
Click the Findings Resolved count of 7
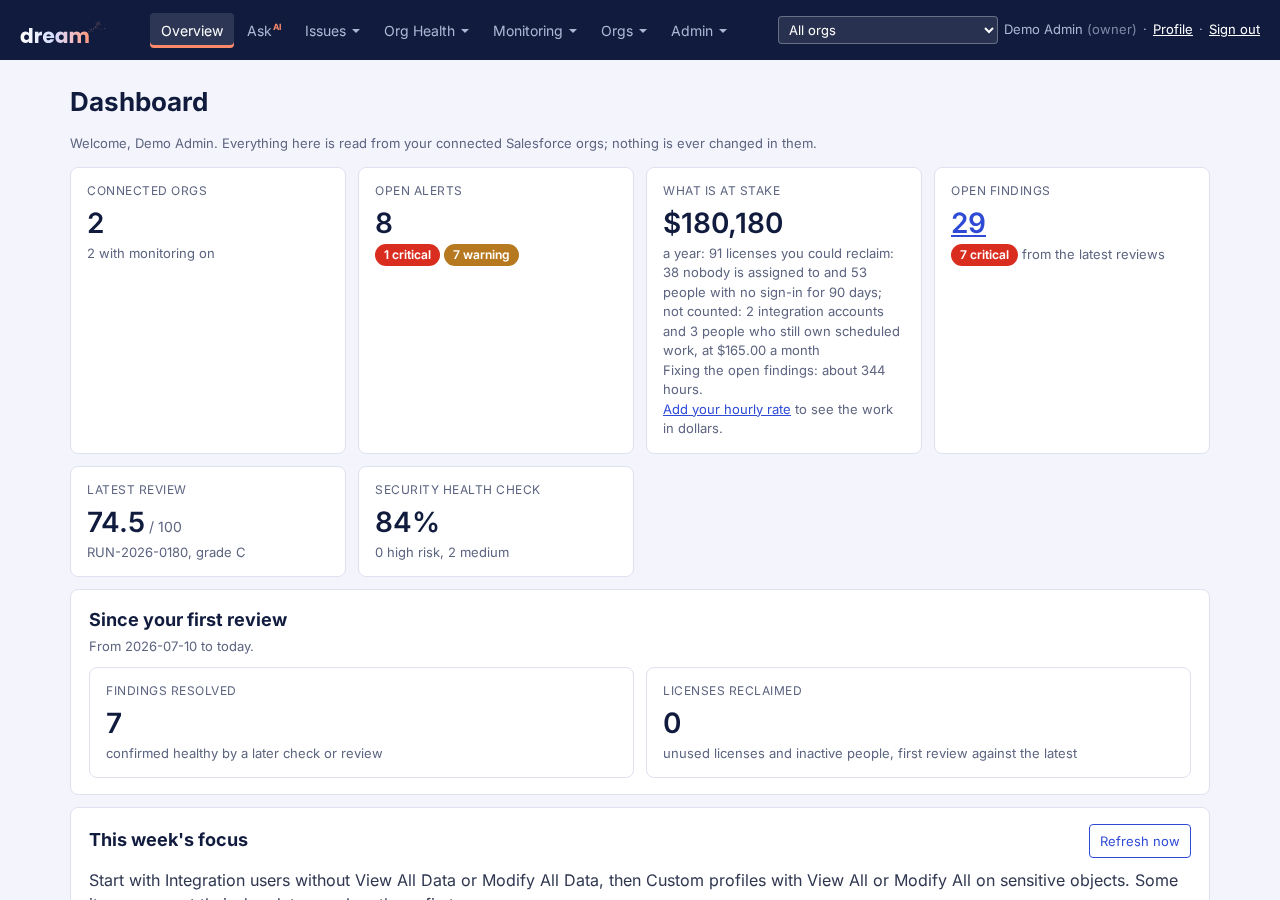114,722
